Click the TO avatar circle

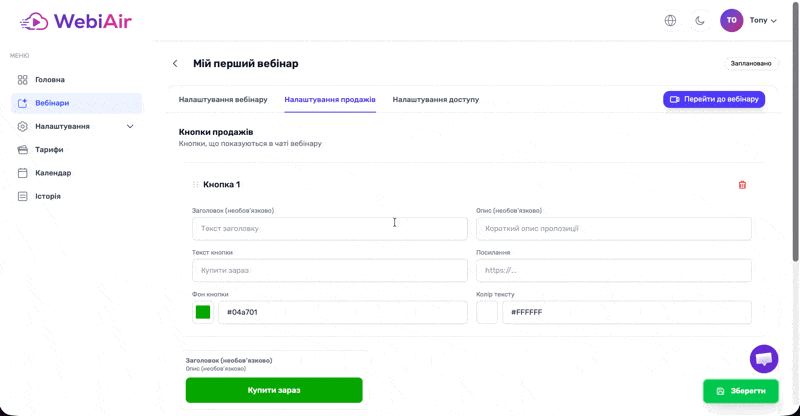pyautogui.click(x=731, y=20)
